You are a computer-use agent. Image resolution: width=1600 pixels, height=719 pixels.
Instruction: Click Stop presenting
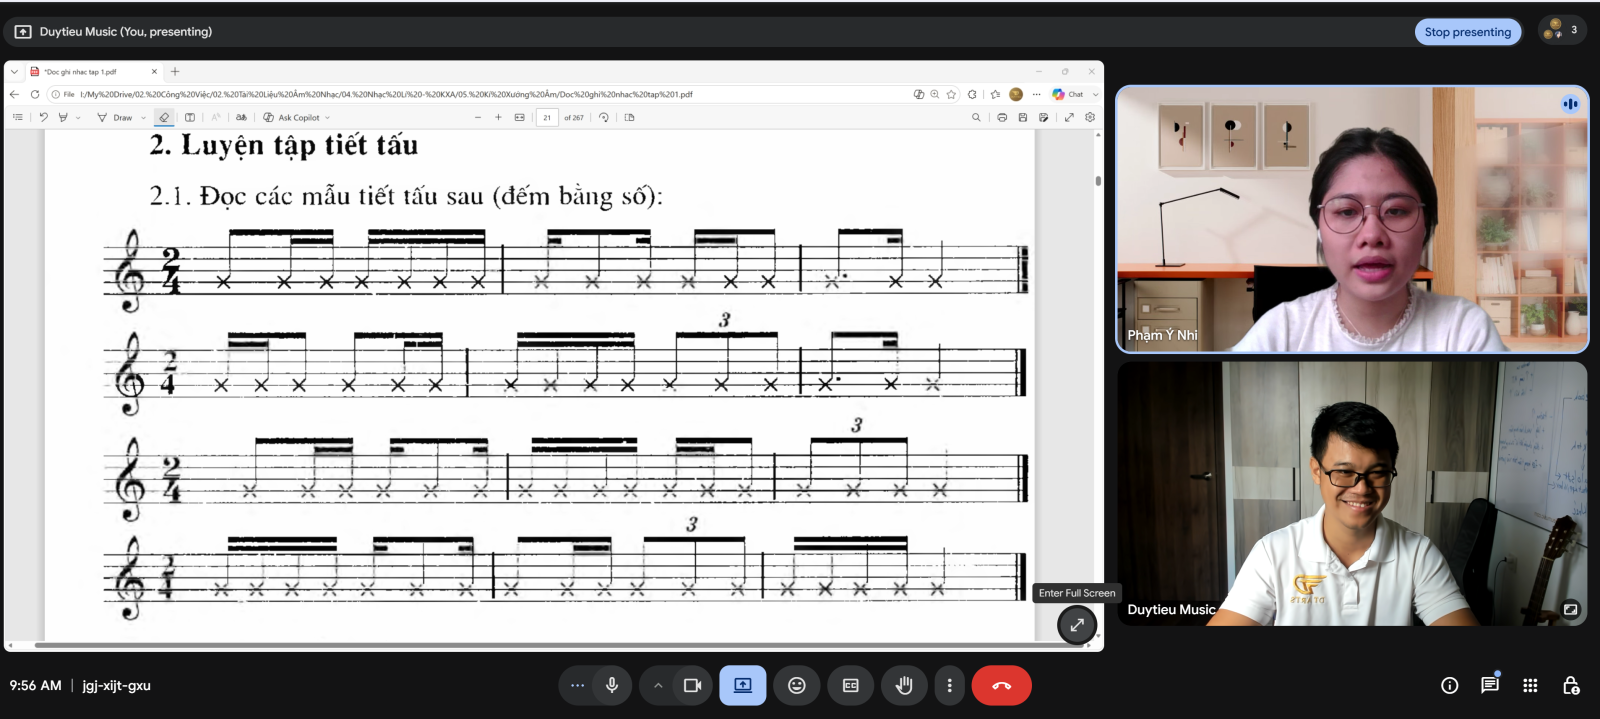(1467, 32)
